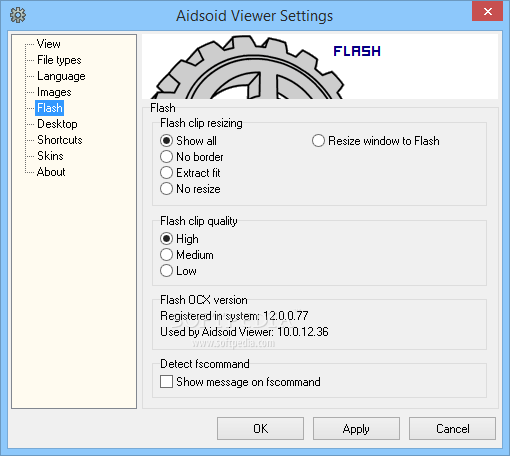Click the Used by Aidsoid Viewer: 10.0.12.36 text
The width and height of the screenshot is (510, 456).
click(x=244, y=332)
